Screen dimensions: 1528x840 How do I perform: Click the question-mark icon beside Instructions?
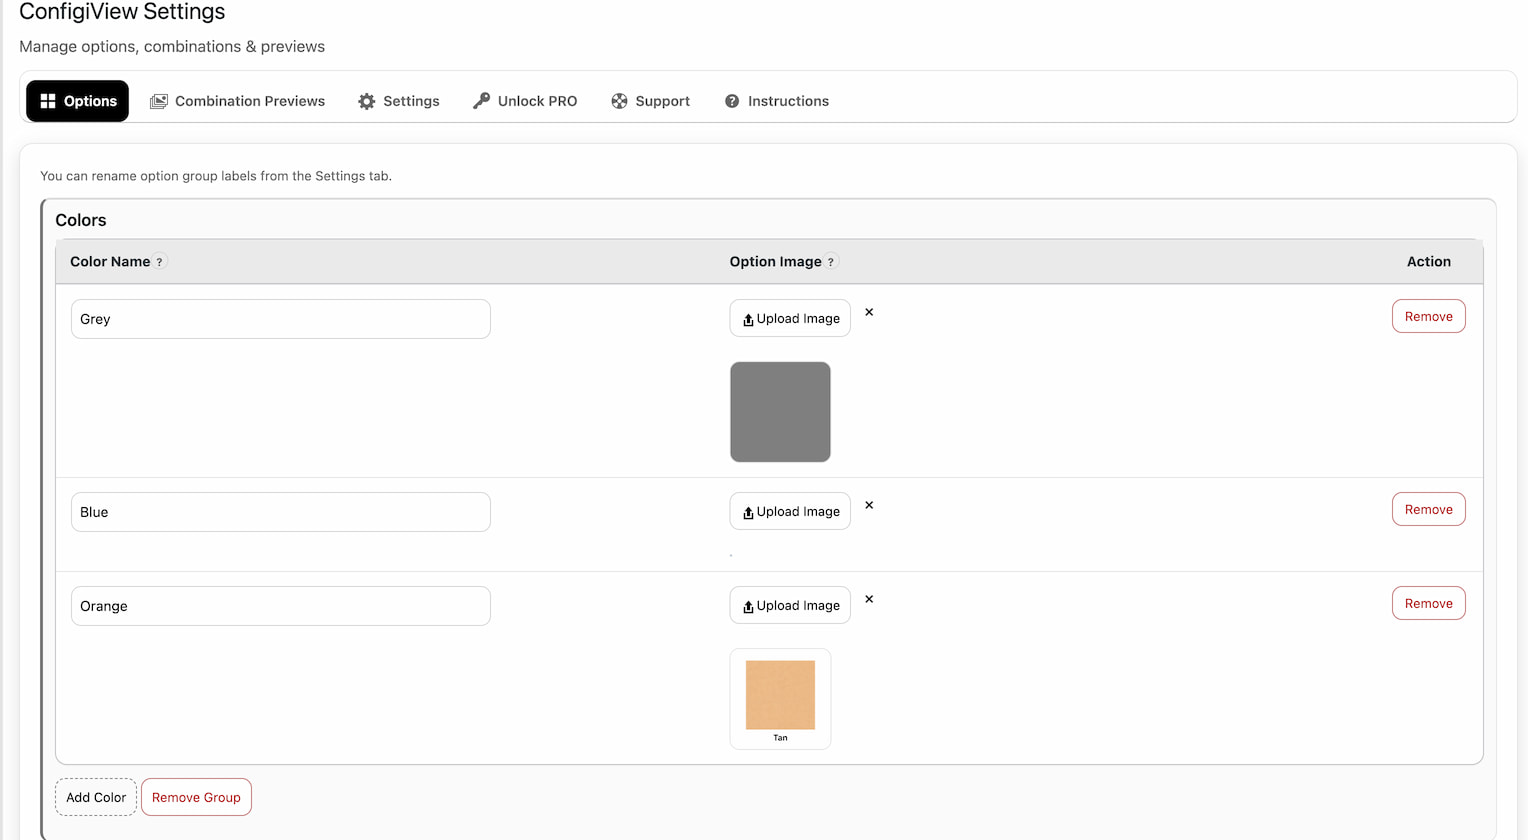(731, 100)
